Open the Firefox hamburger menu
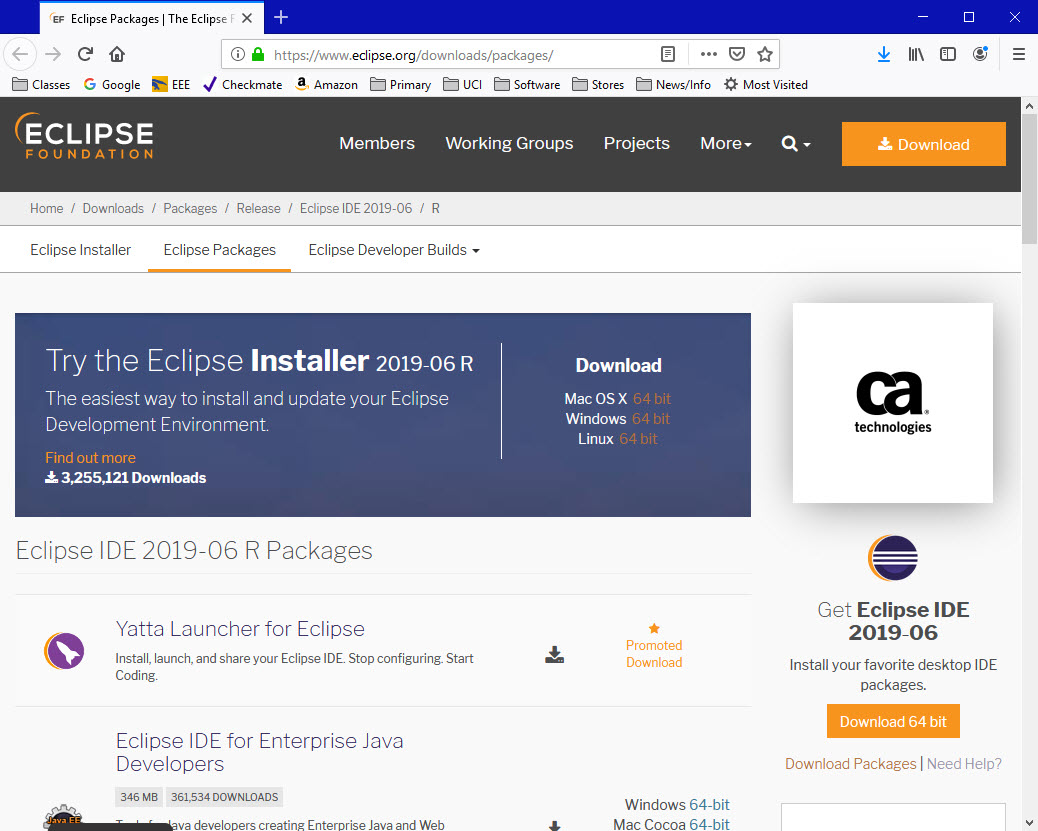The width and height of the screenshot is (1038, 831). [x=1018, y=54]
